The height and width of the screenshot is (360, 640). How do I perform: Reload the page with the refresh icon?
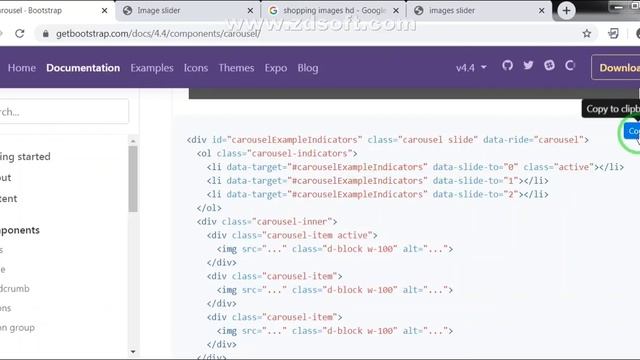[x=20, y=33]
